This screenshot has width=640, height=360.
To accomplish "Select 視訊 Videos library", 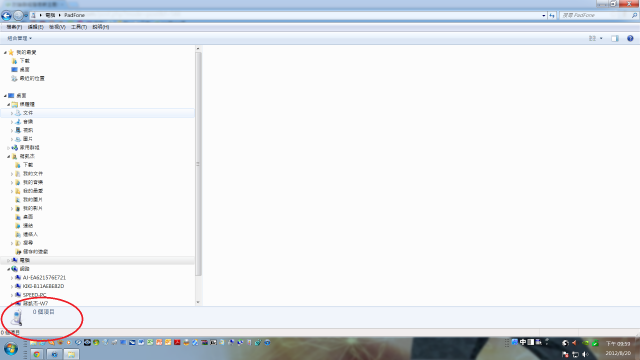I will [28, 130].
